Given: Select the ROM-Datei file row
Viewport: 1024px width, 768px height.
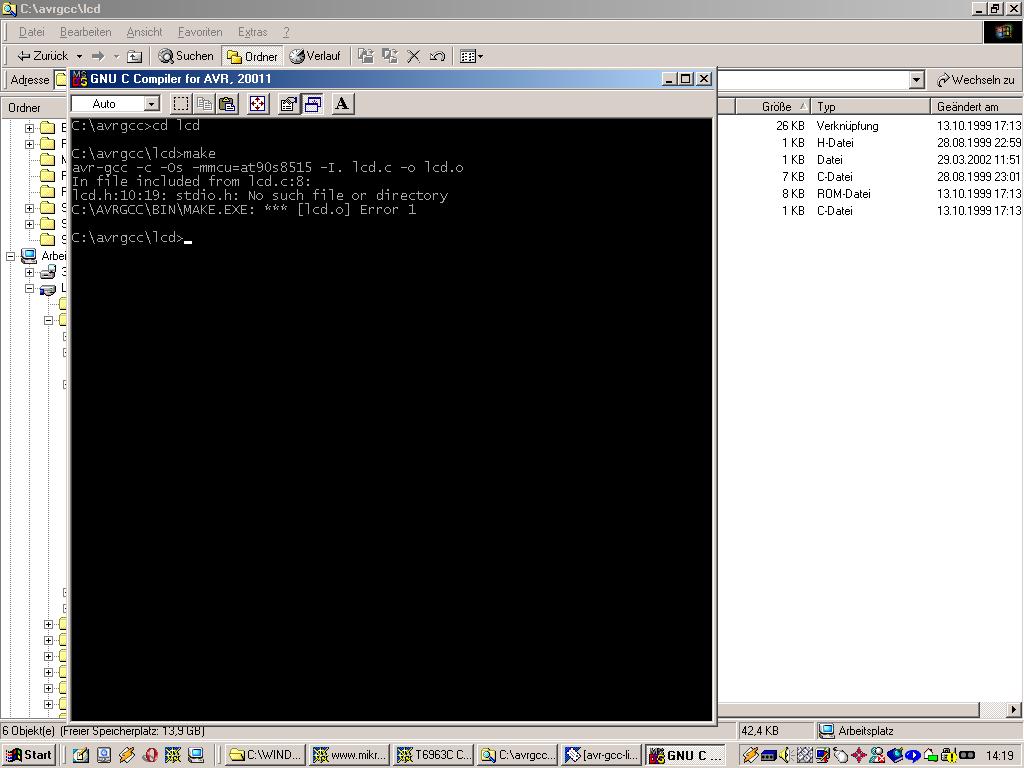Looking at the screenshot, I should (871, 193).
